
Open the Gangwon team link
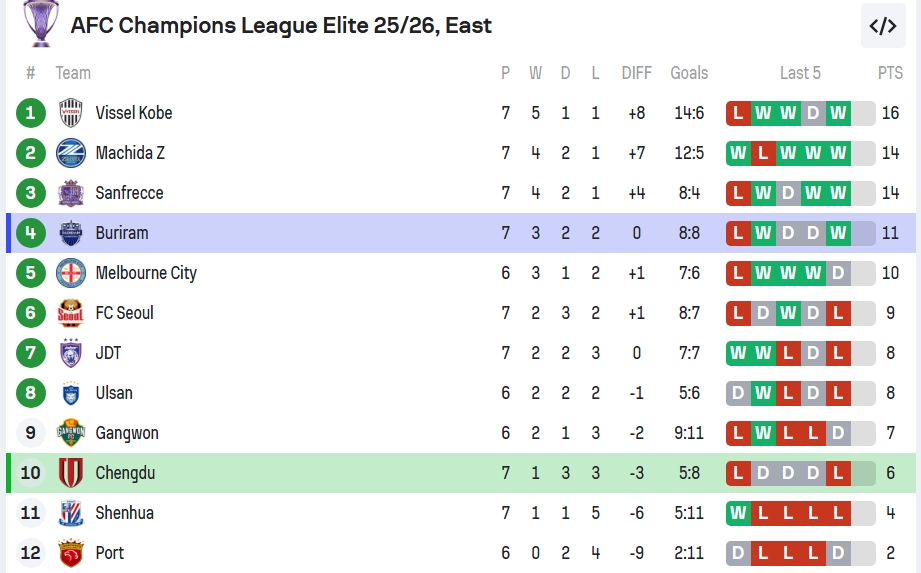[x=127, y=433]
